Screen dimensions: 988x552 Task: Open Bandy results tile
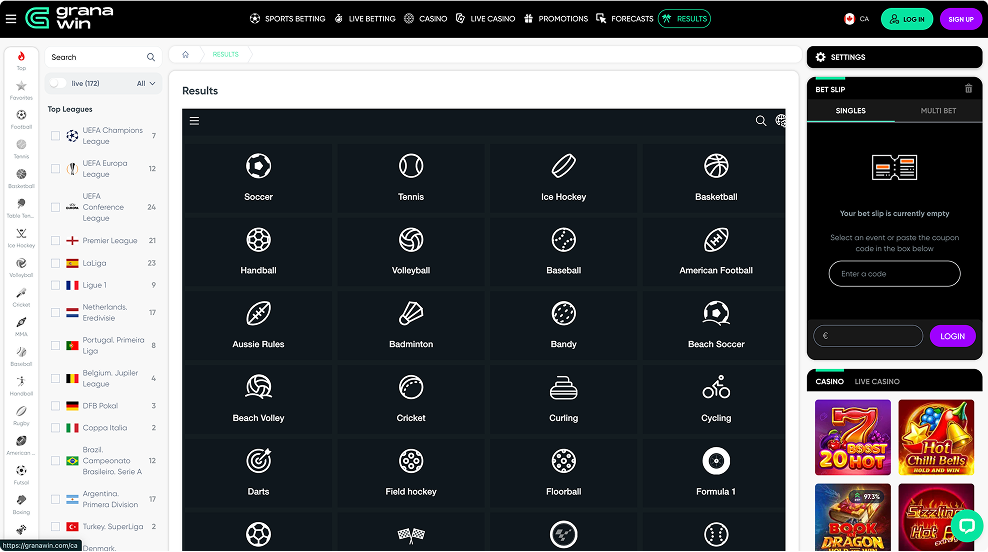[563, 325]
